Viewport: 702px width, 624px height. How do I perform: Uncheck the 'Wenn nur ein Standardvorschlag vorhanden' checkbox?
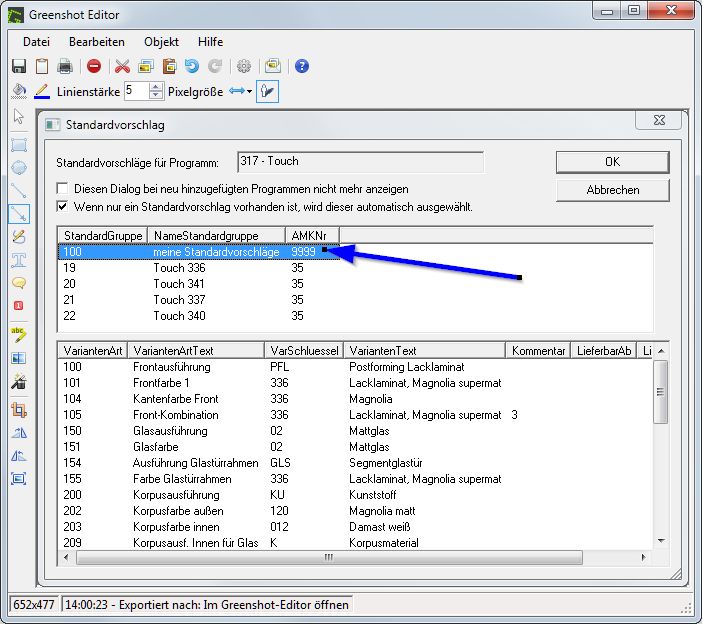tap(63, 207)
